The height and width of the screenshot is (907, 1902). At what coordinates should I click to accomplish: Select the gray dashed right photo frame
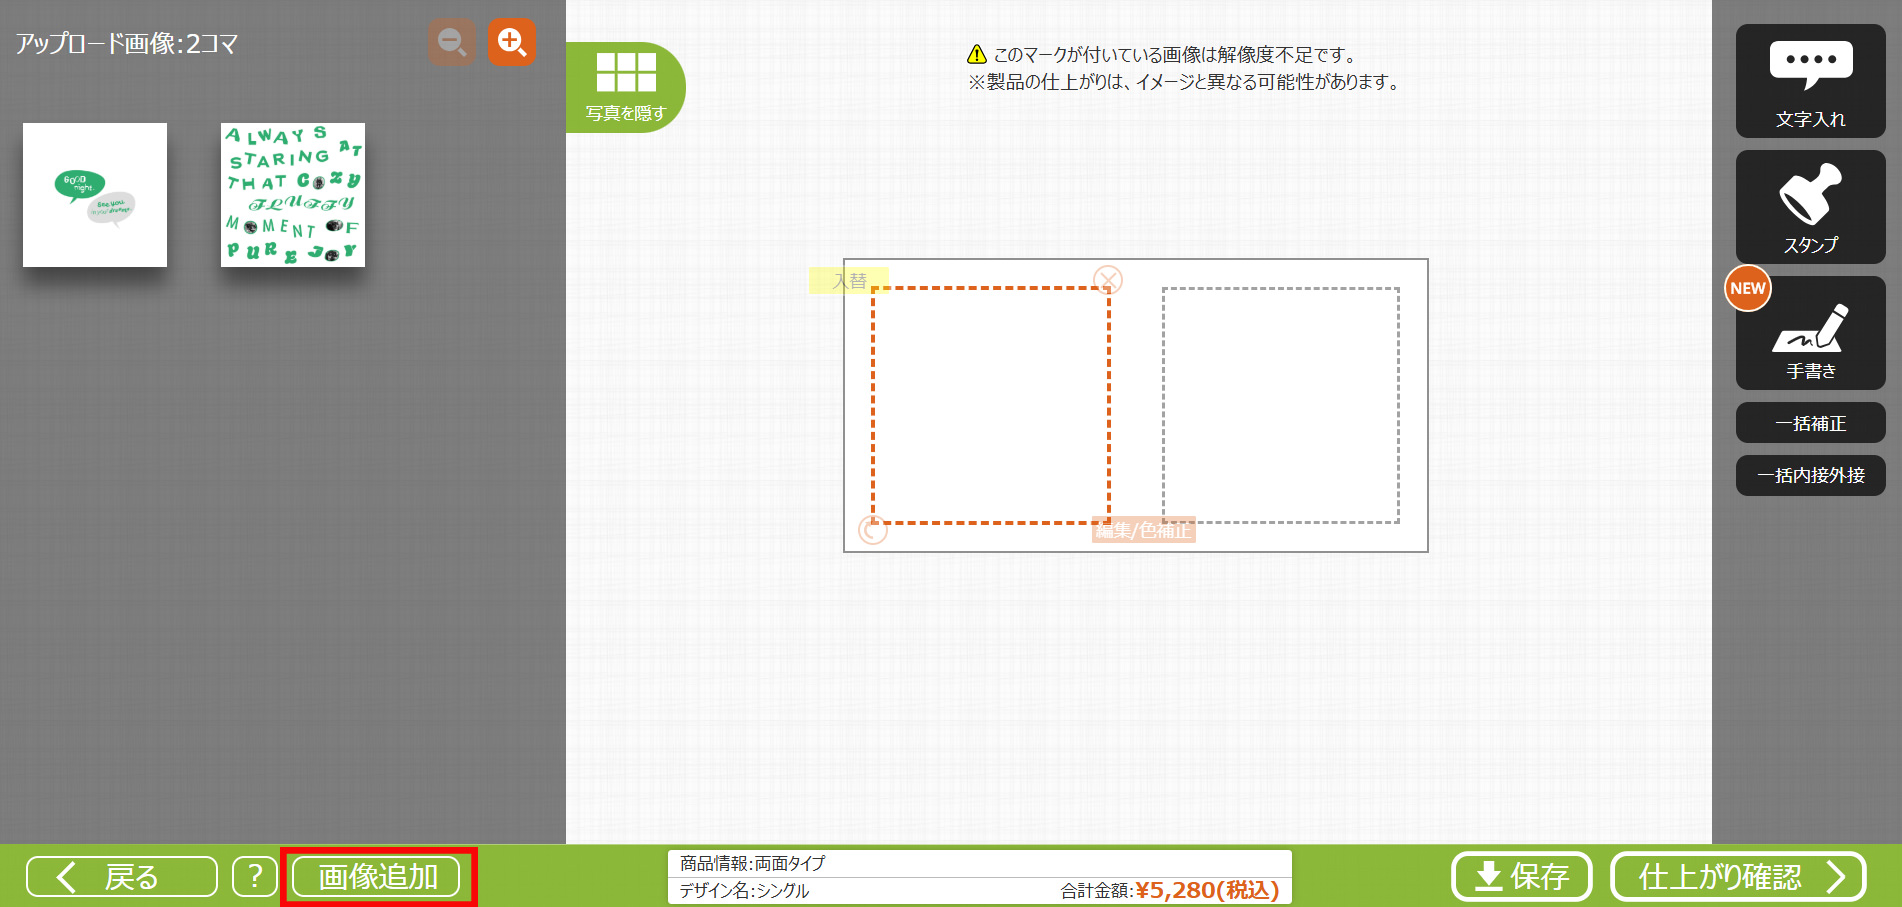pos(1281,405)
